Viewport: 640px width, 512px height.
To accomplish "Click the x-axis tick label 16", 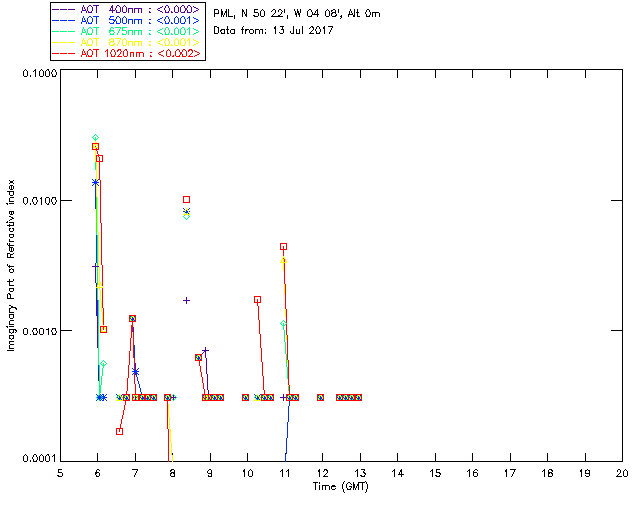I will point(473,473).
